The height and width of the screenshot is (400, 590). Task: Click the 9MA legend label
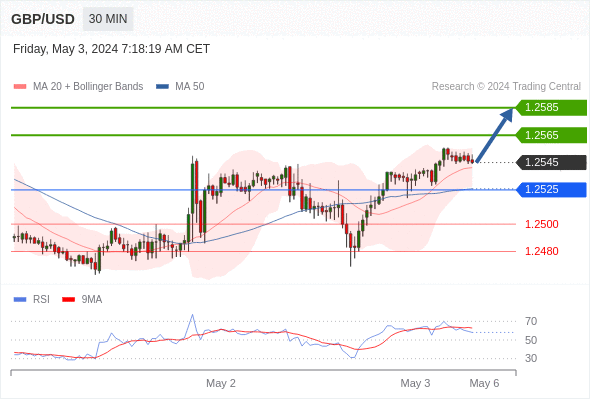pyautogui.click(x=92, y=300)
